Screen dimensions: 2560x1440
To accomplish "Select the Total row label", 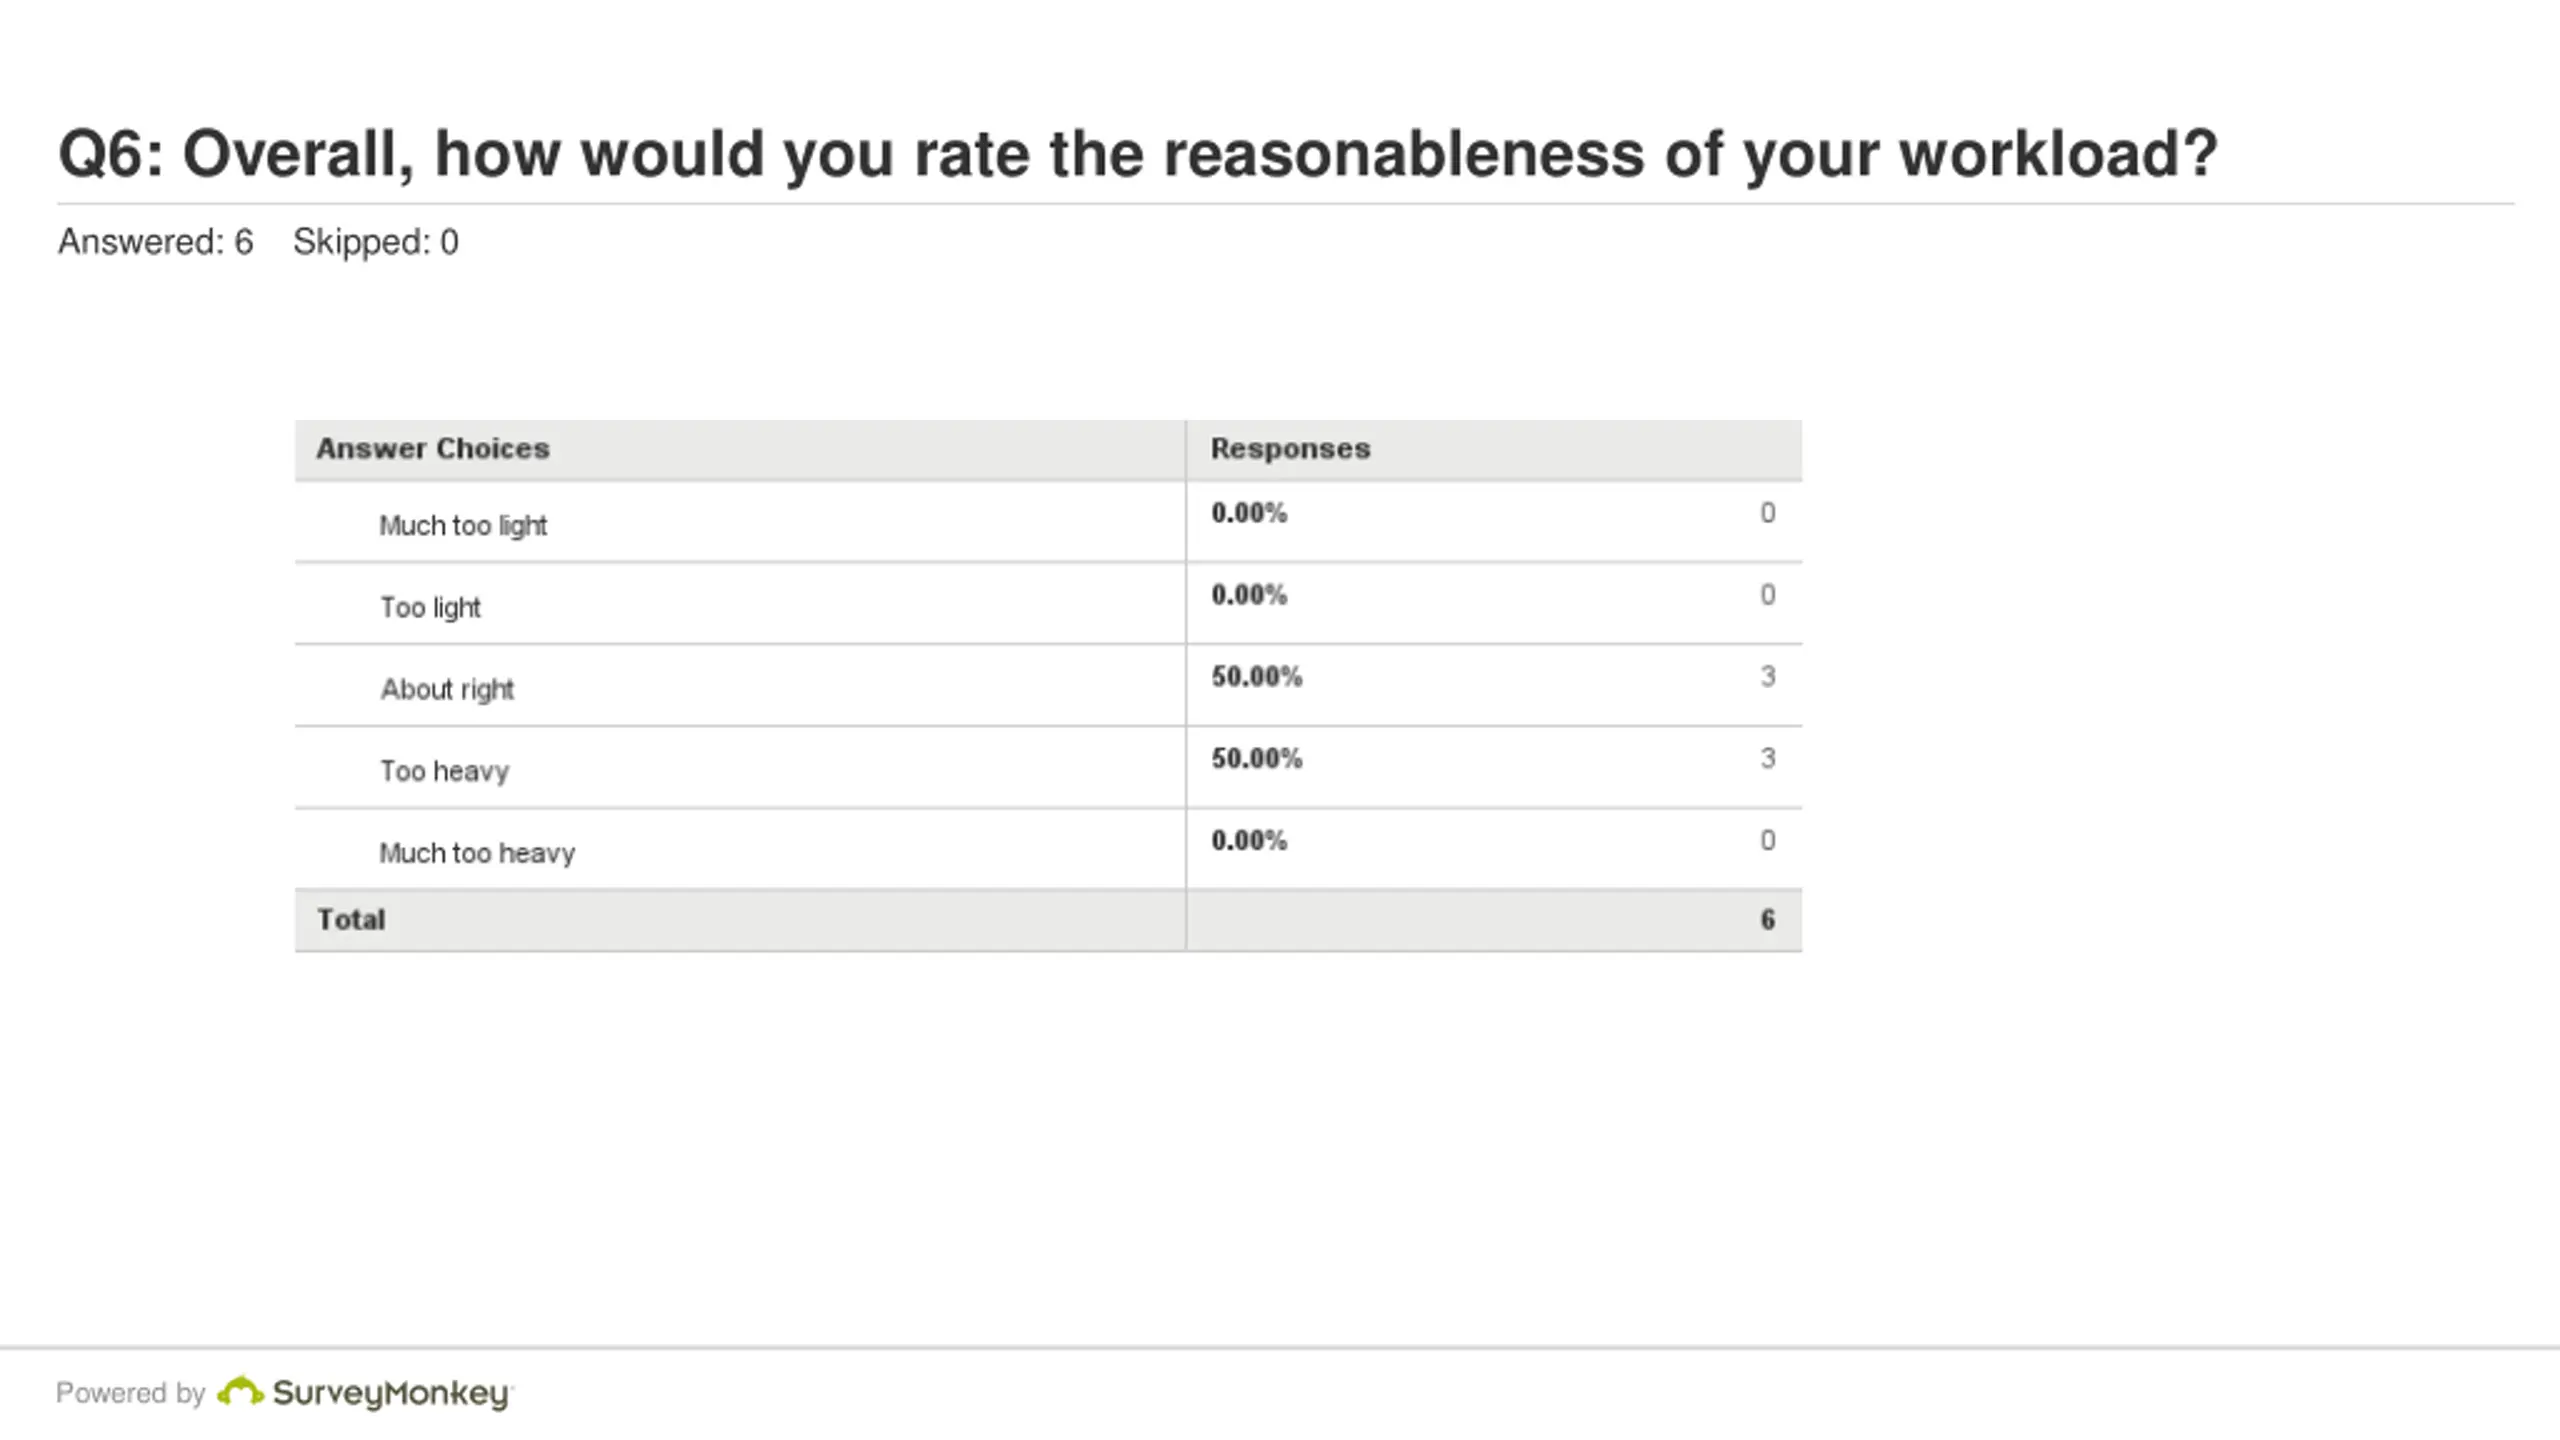I will (x=351, y=920).
